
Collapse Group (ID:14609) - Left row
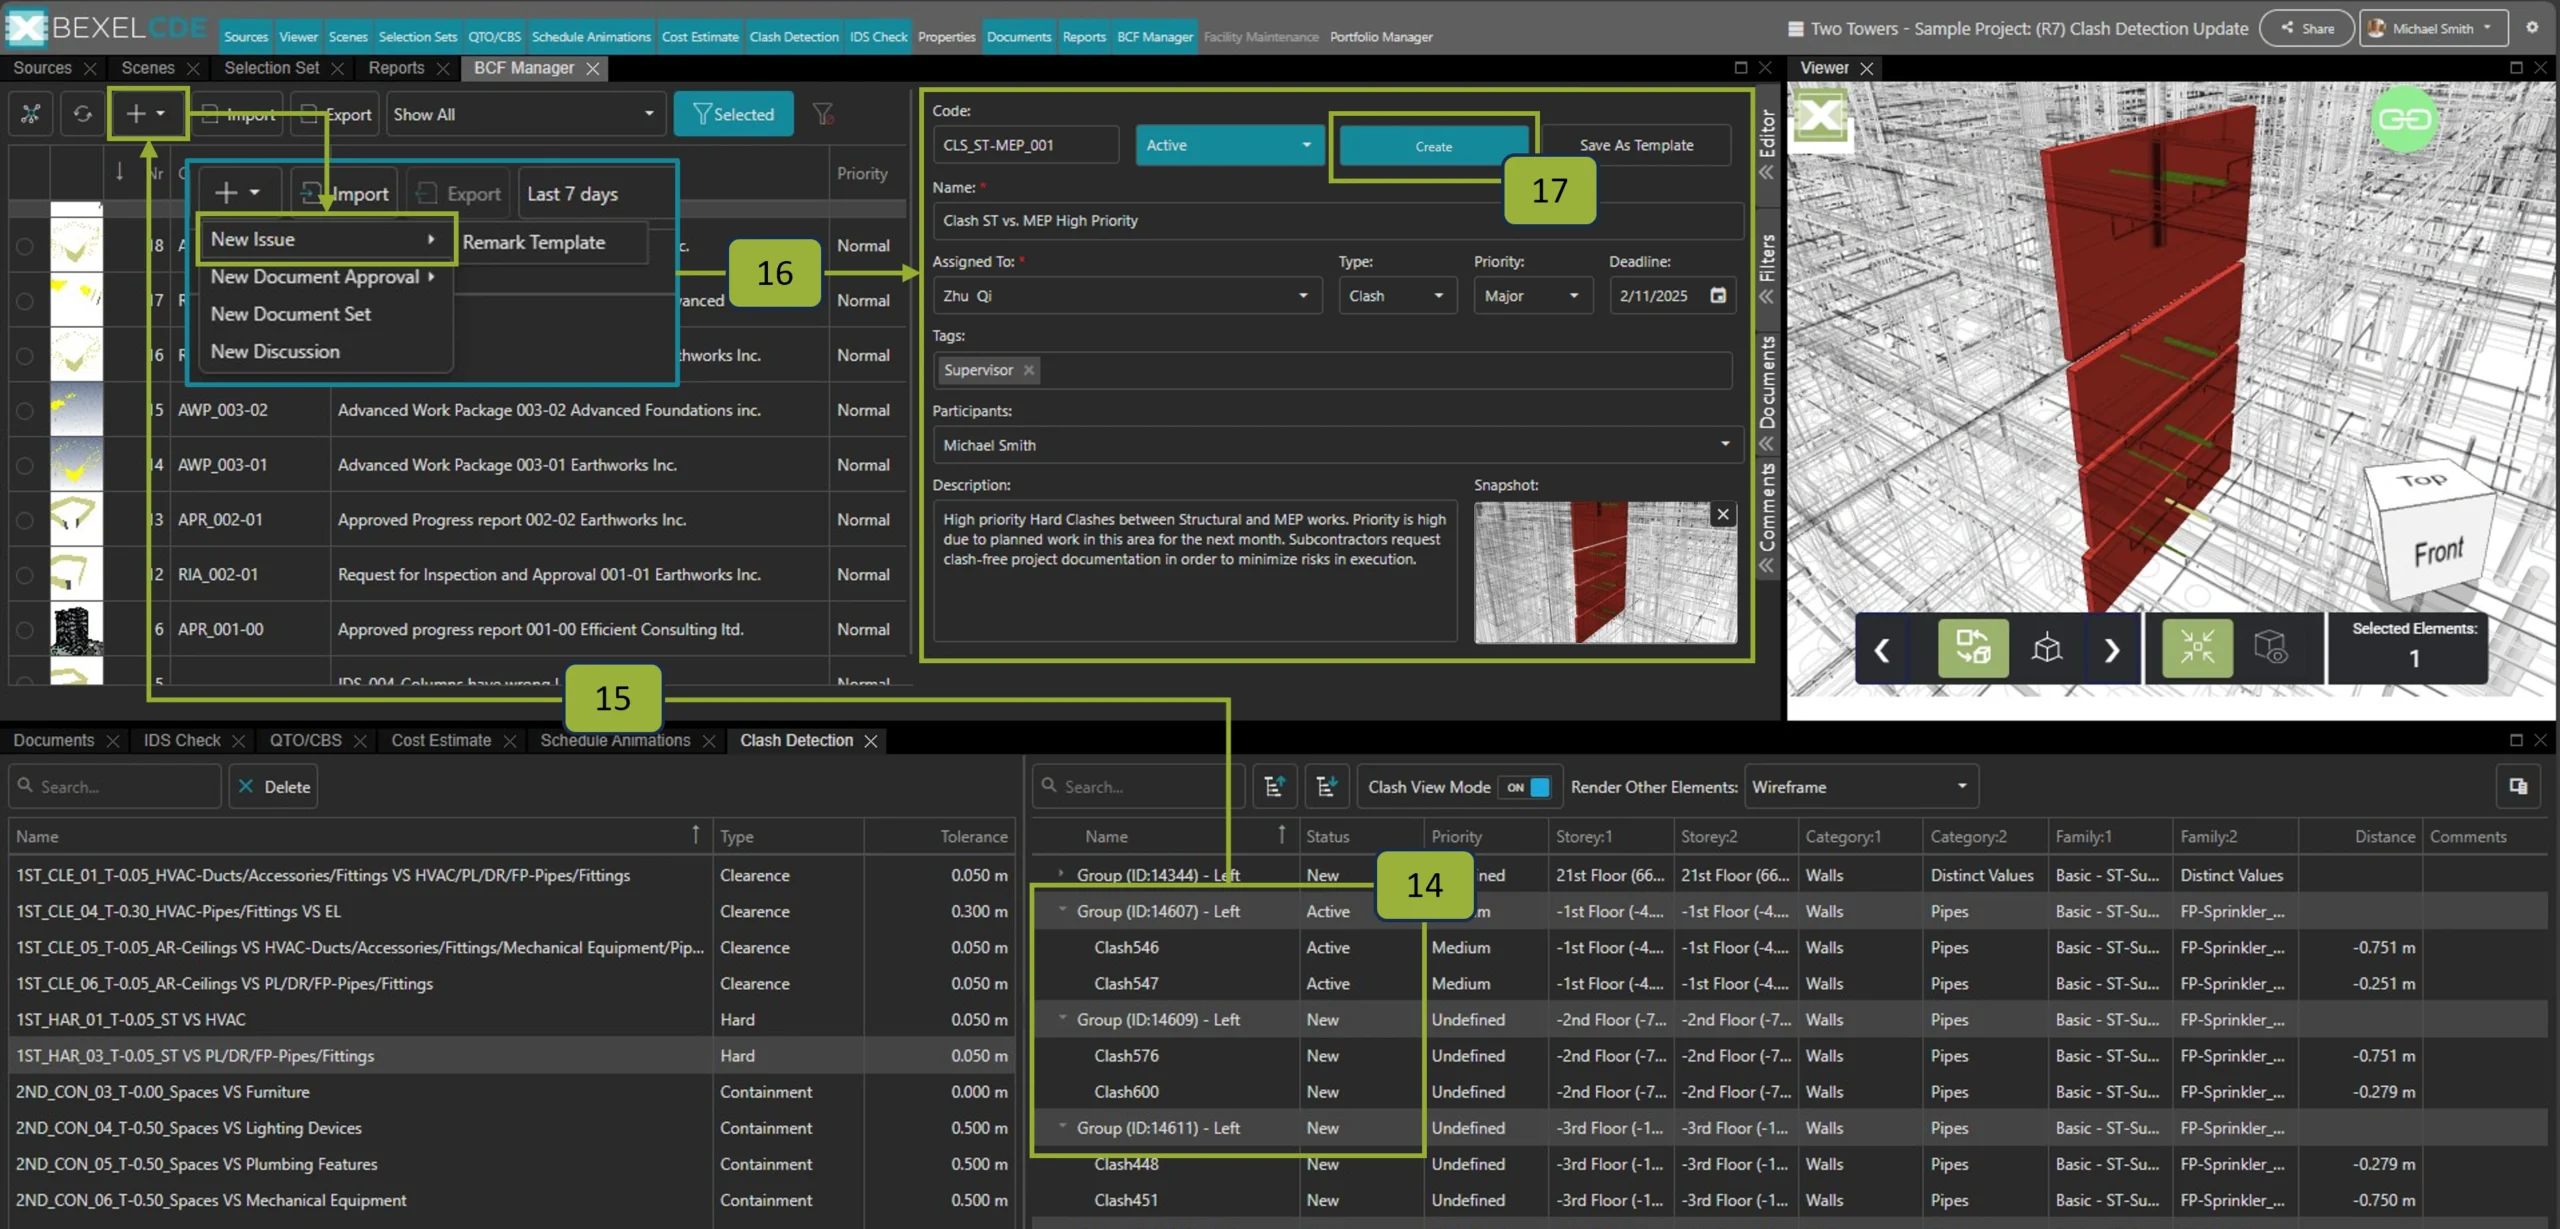pyautogui.click(x=1063, y=1018)
